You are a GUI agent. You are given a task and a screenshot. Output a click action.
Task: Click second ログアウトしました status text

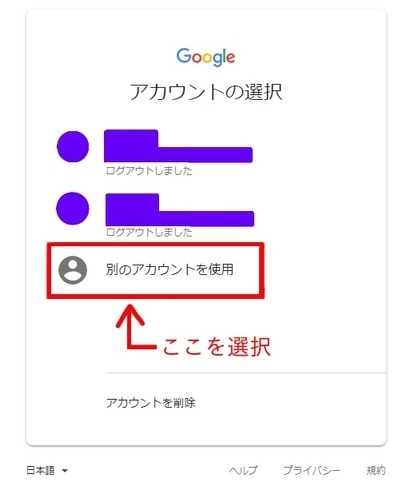(149, 232)
